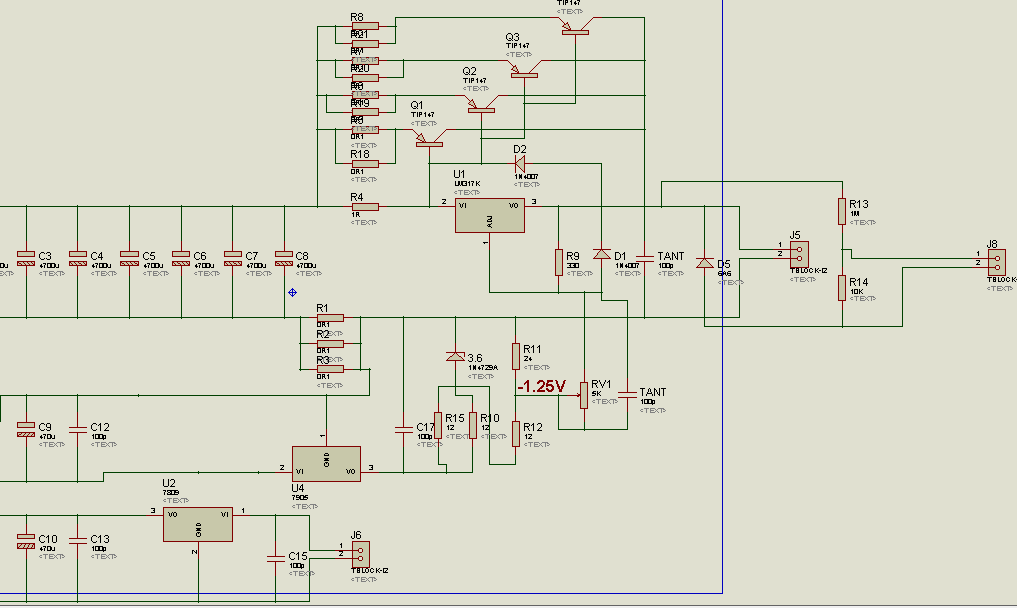Select capacitor C8 symbol
Screen dimensions: 1017x608
pyautogui.click(x=284, y=258)
